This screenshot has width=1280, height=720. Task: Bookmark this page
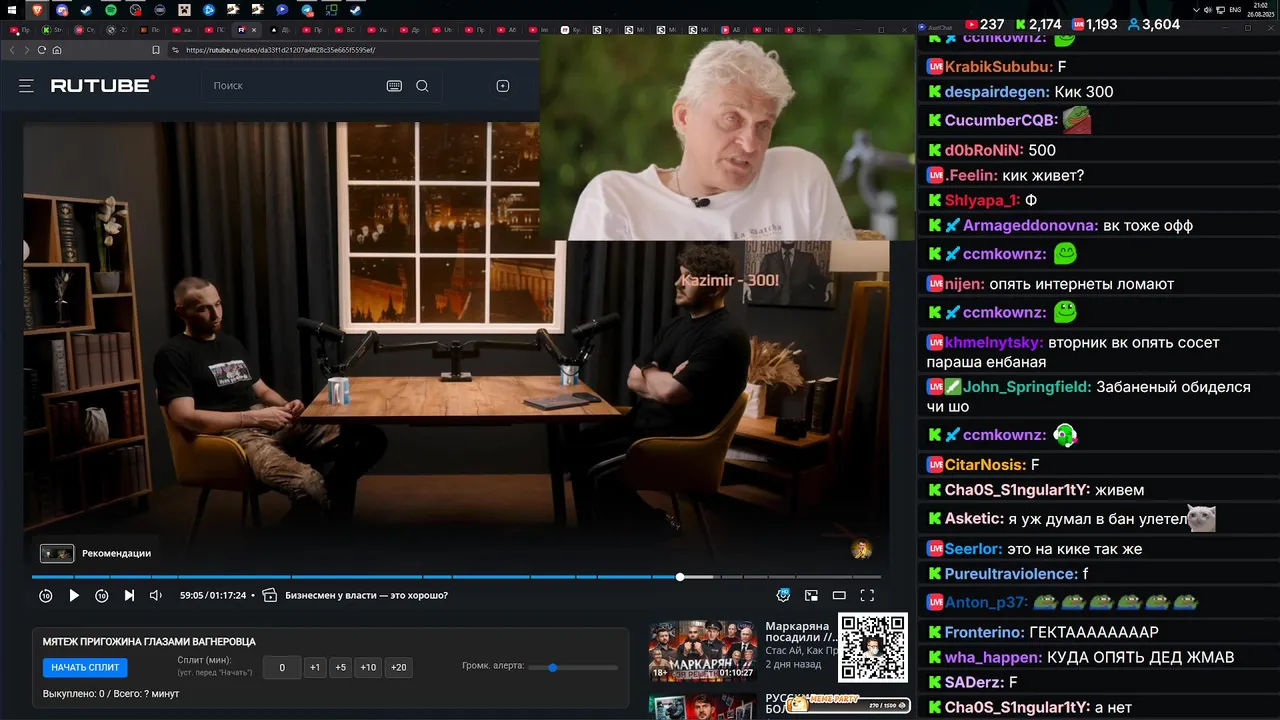tap(156, 50)
